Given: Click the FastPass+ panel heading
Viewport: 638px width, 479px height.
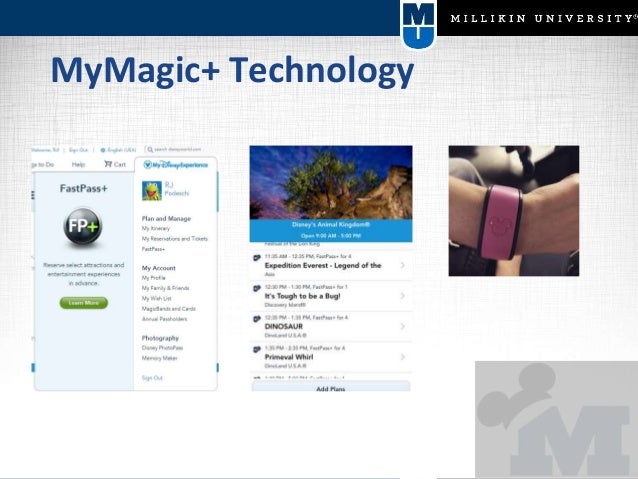Looking at the screenshot, I should [x=83, y=188].
